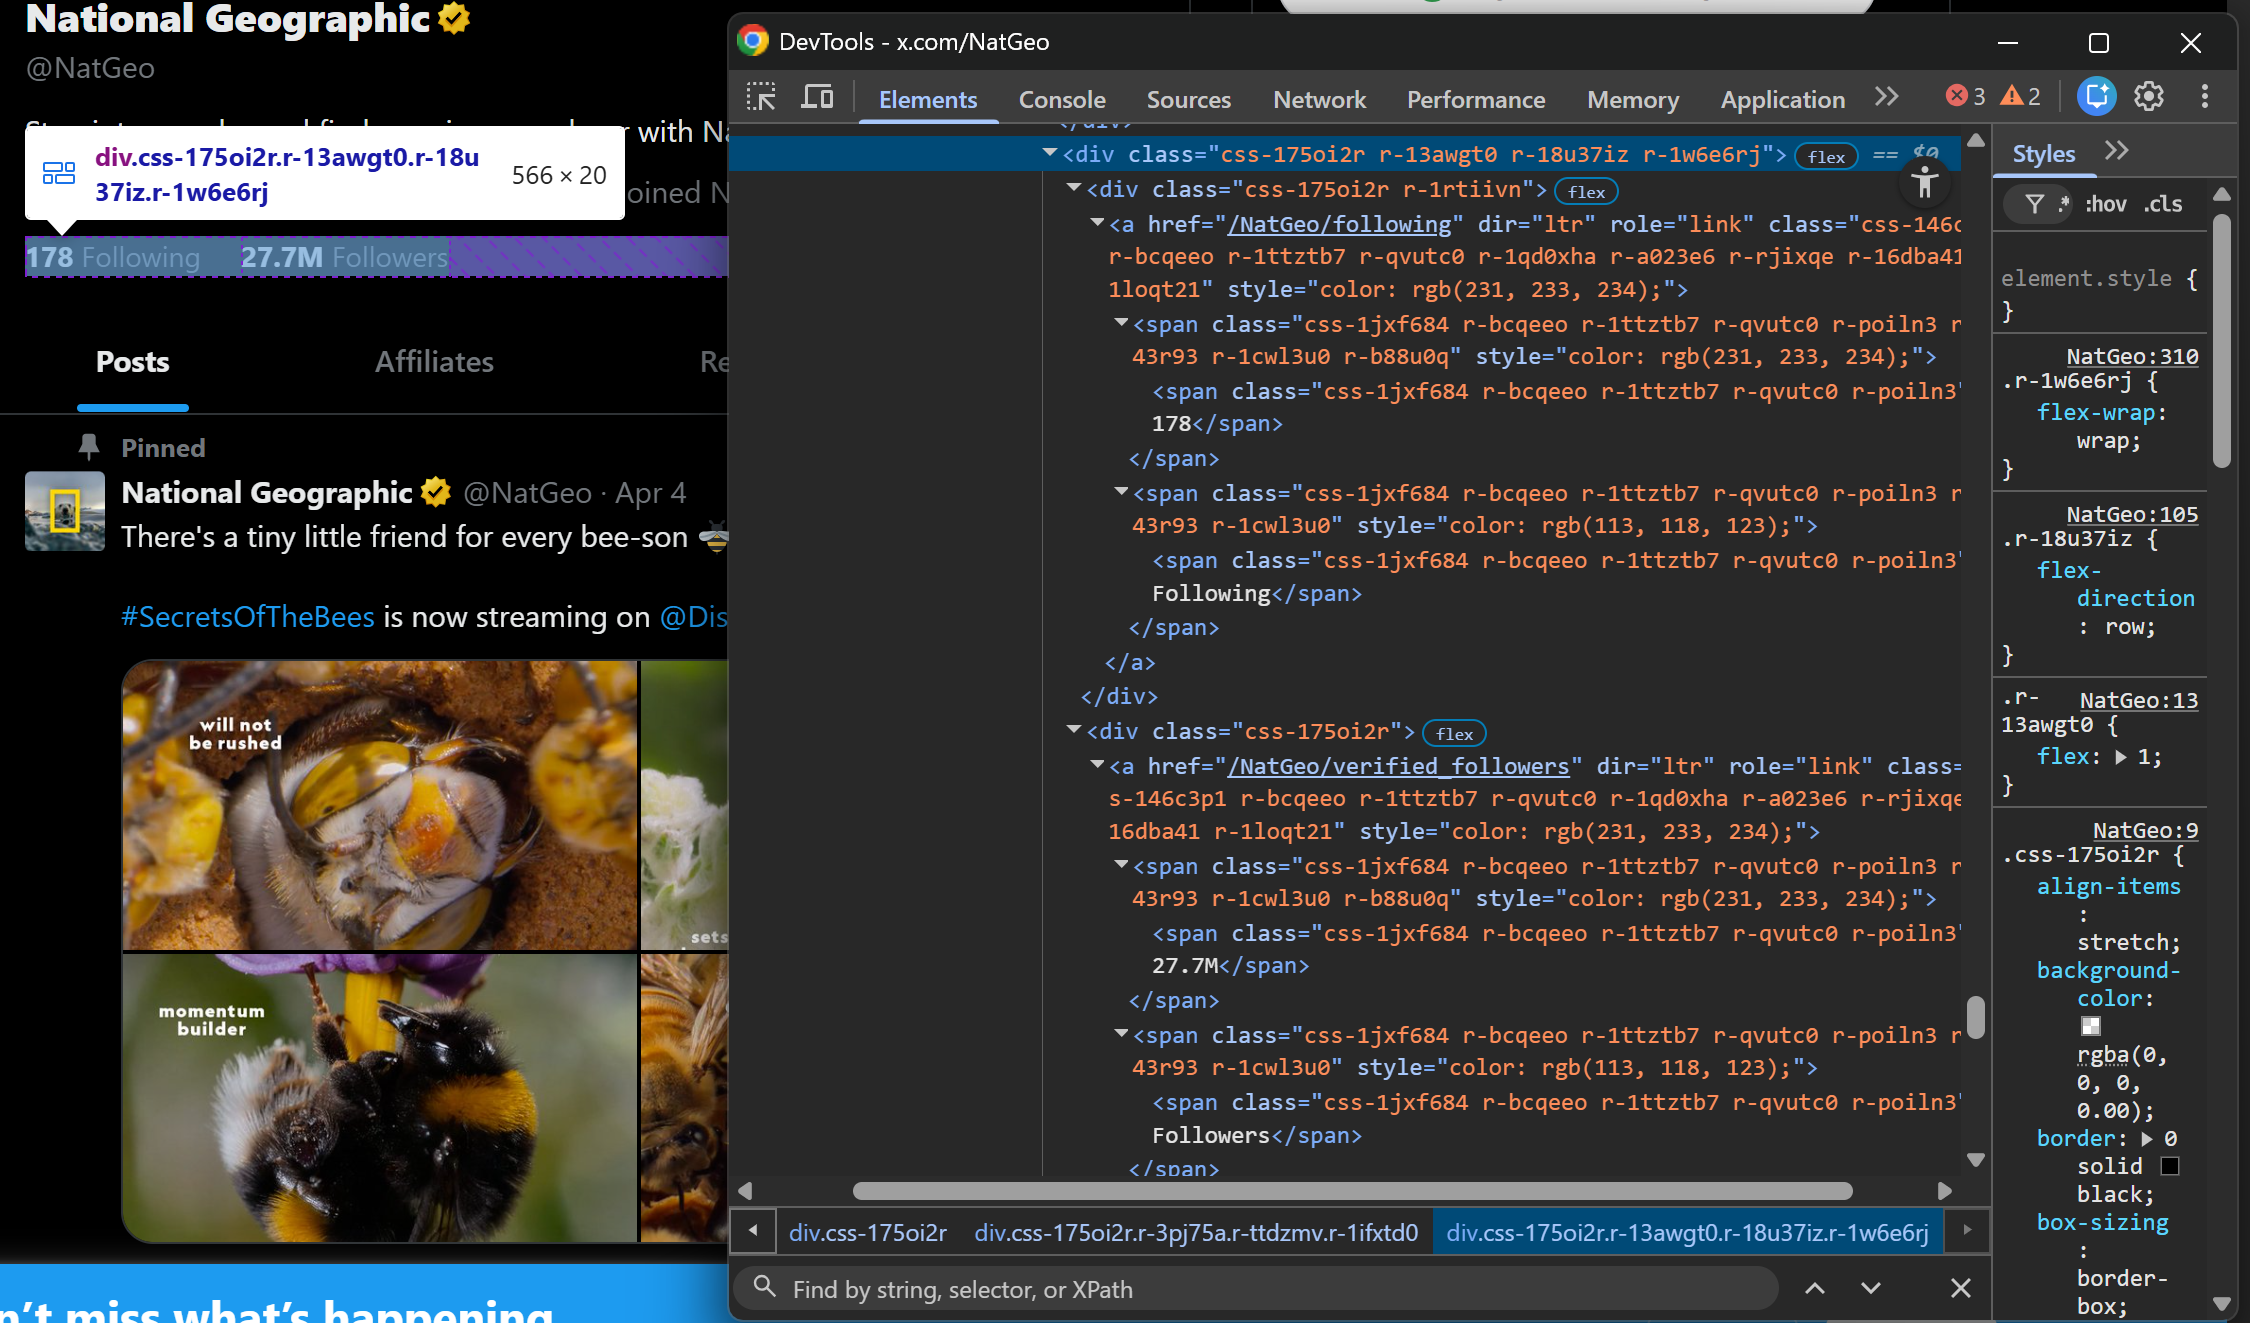2250x1323 pixels.
Task: Click the background-color rgba swatch
Action: 2090,1026
